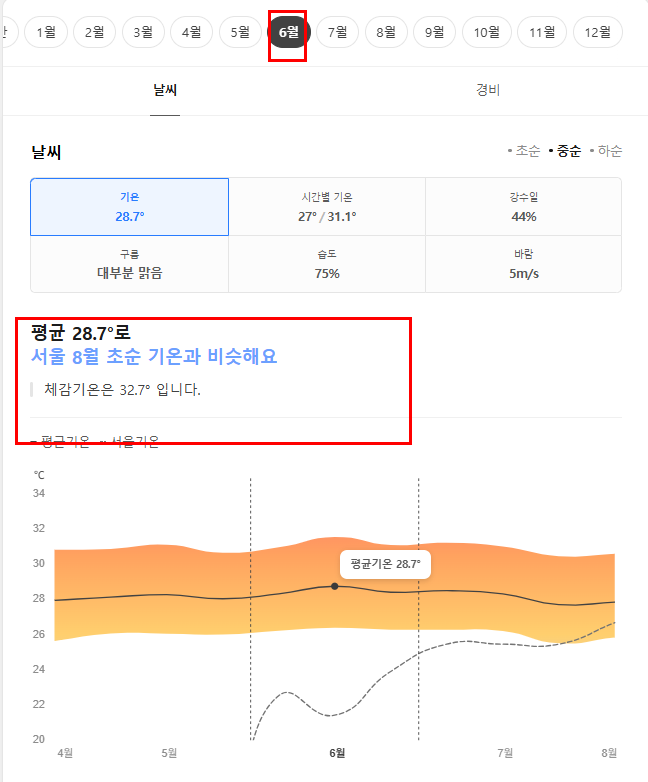Click the 7월 label on chart axis

pos(505,753)
